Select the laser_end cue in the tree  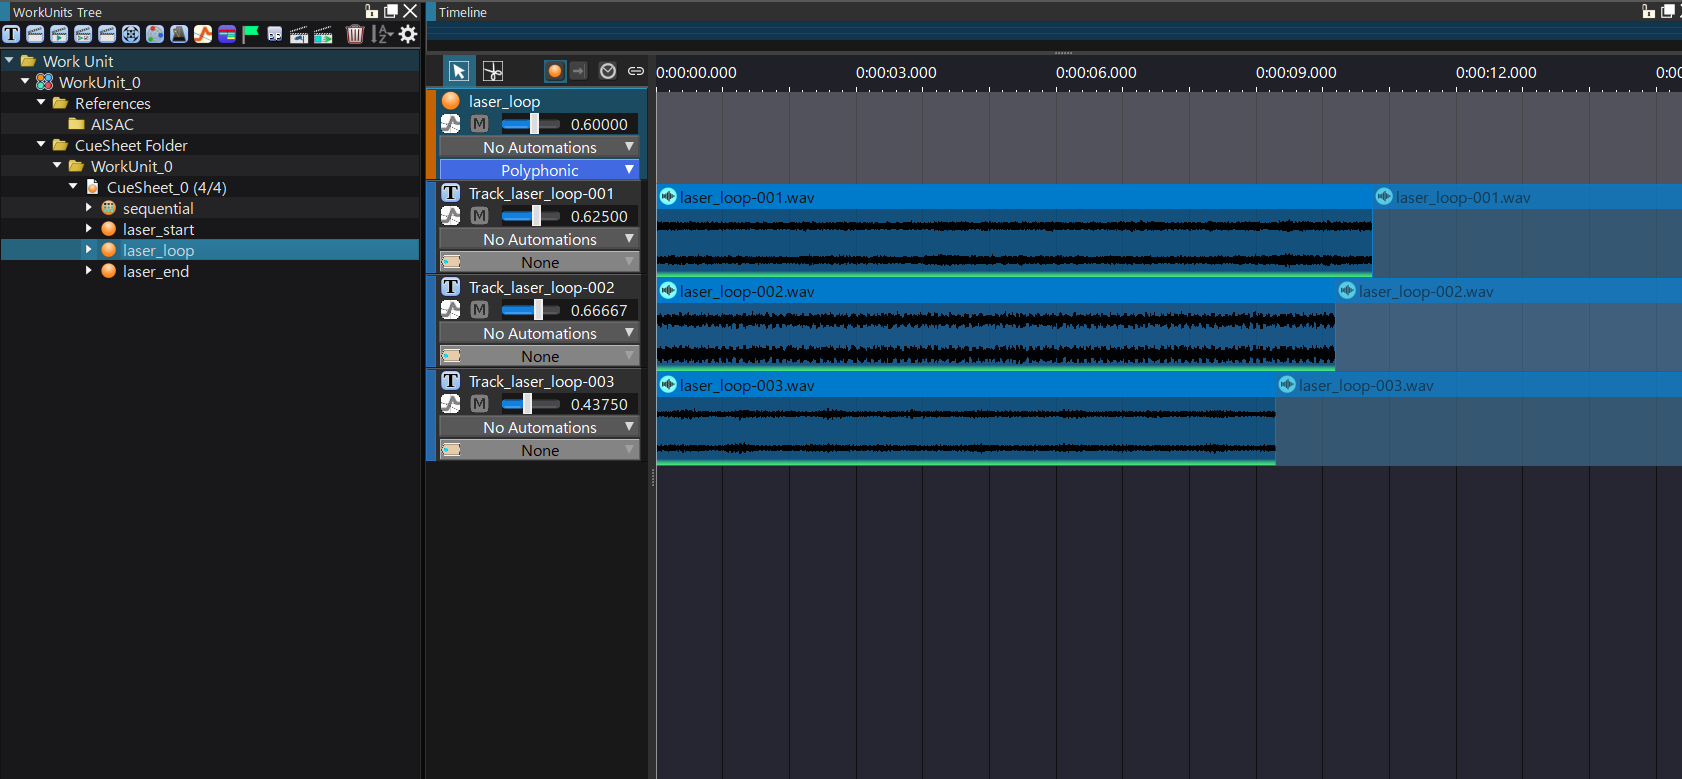click(155, 271)
